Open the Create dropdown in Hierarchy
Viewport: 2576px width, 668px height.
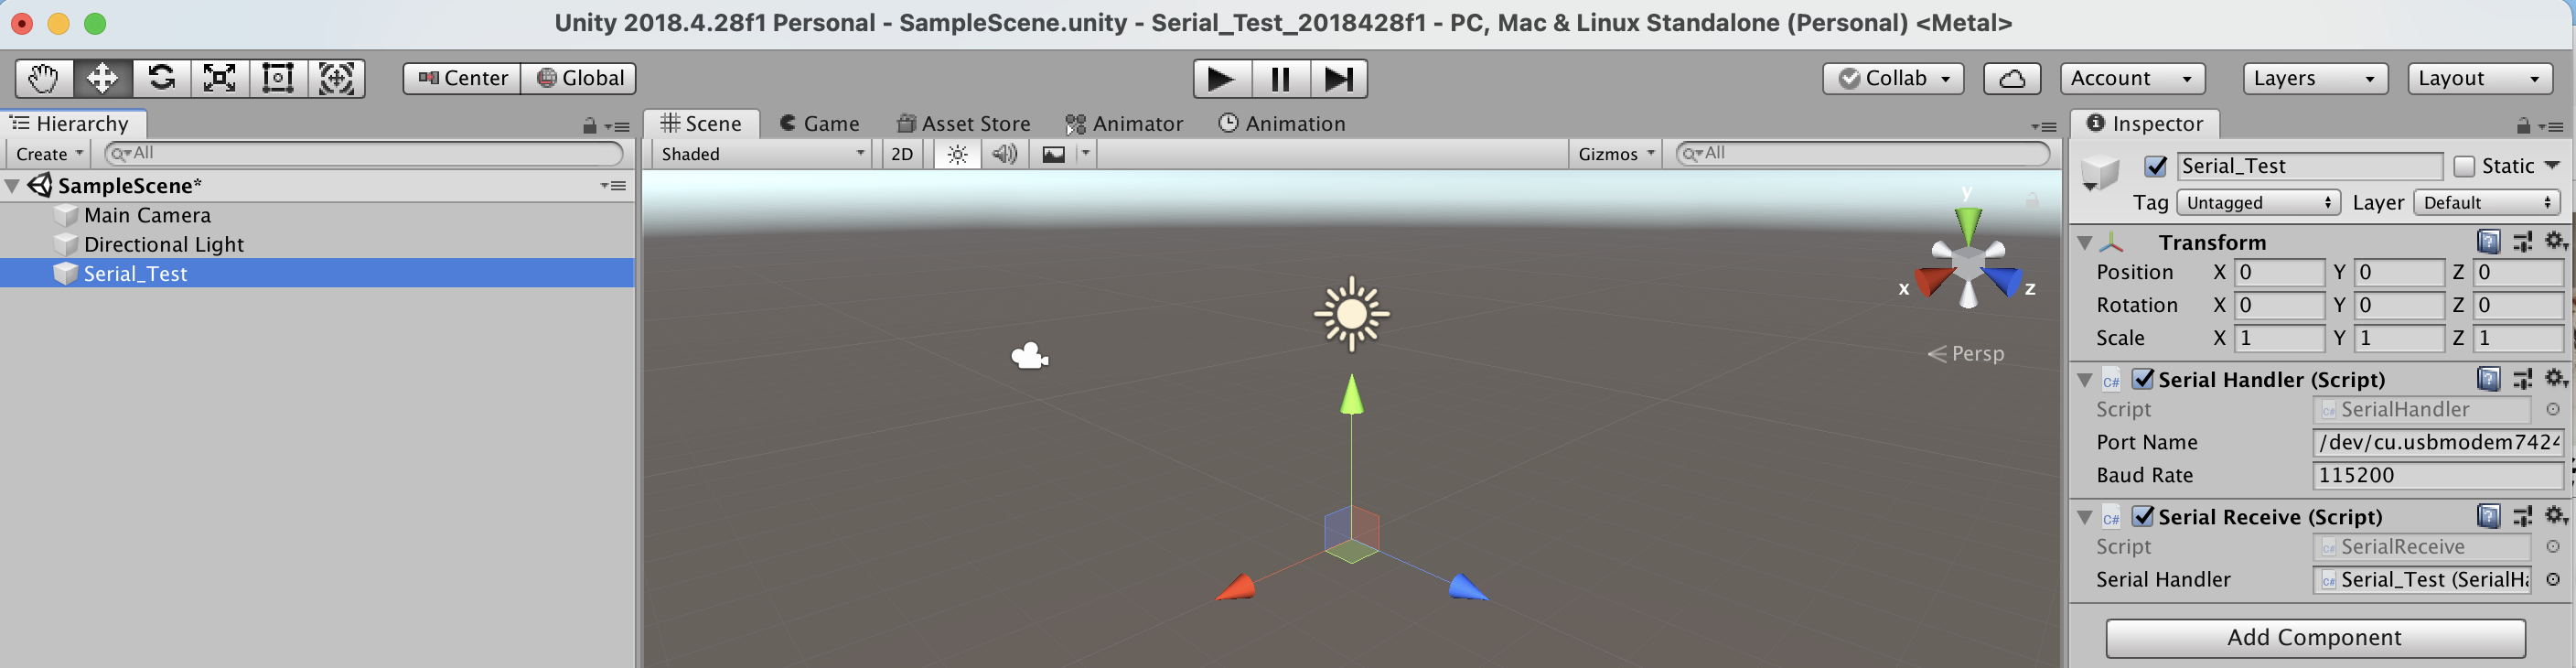coord(48,154)
